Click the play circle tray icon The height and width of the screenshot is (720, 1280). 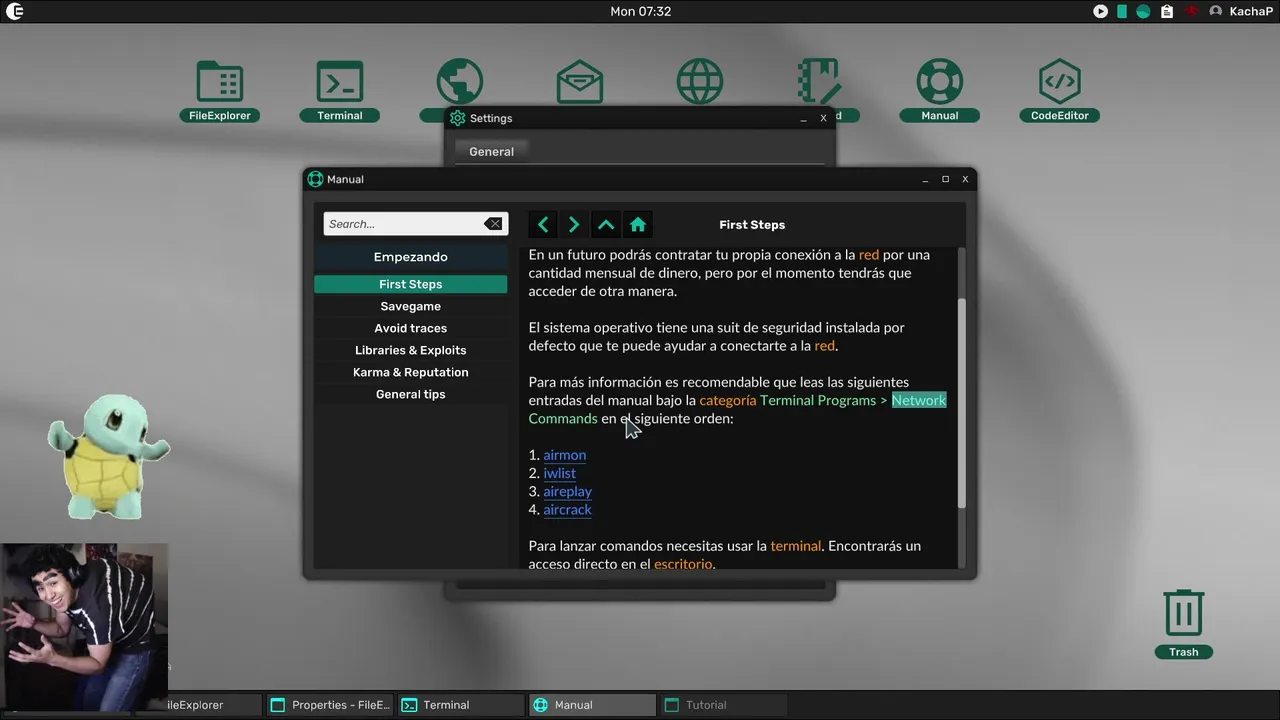pyautogui.click(x=1100, y=11)
